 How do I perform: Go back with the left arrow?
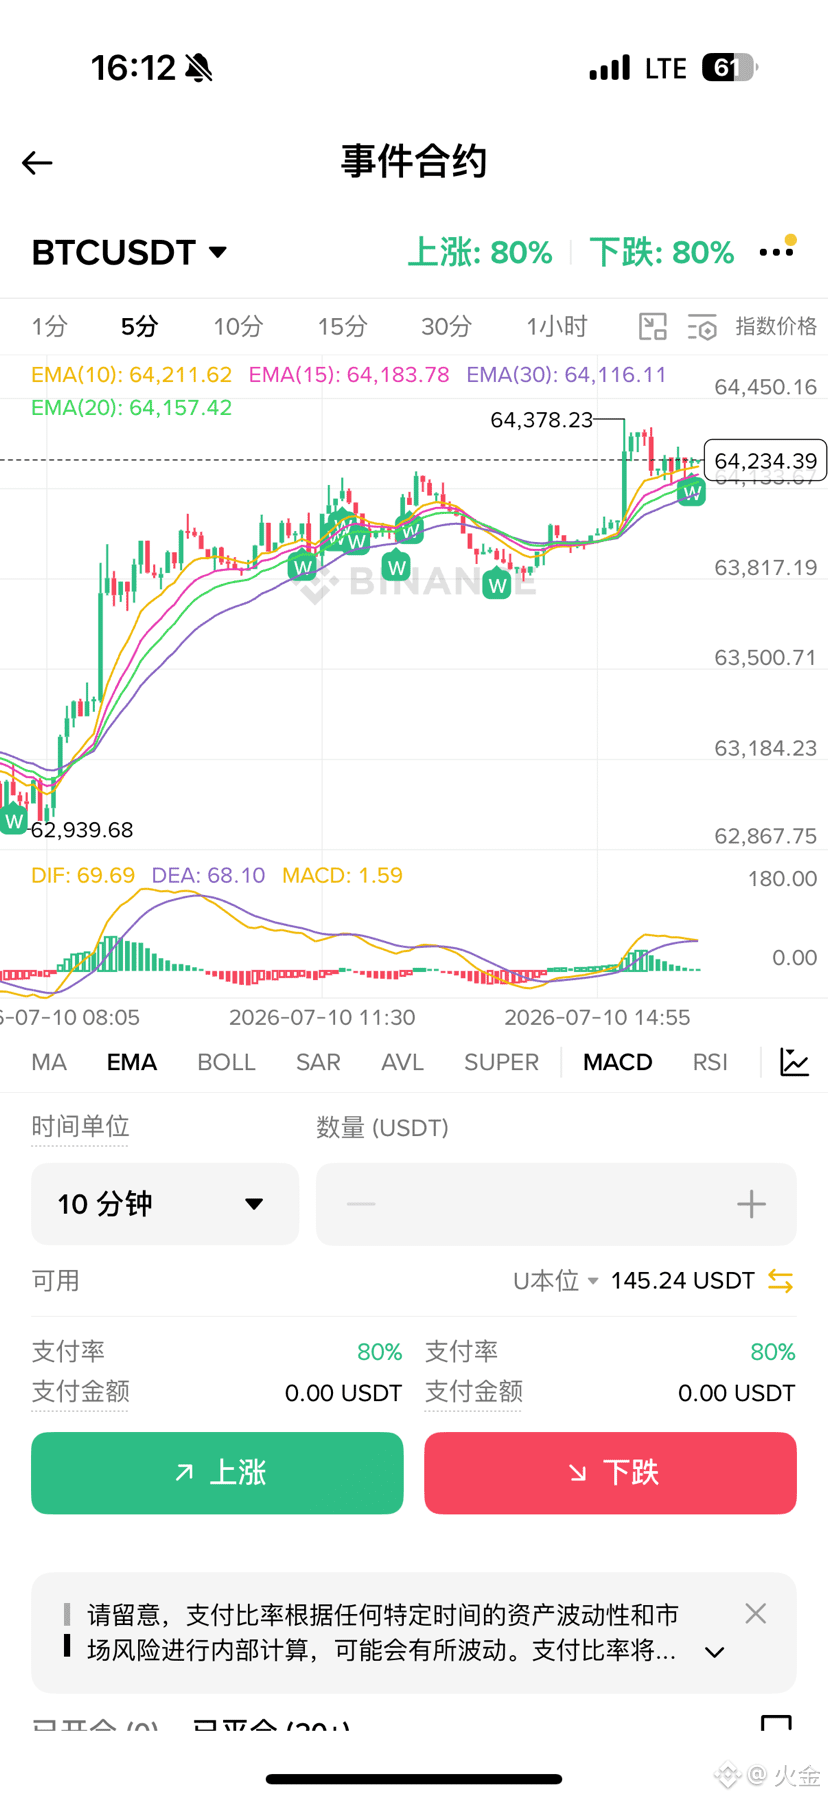[37, 162]
